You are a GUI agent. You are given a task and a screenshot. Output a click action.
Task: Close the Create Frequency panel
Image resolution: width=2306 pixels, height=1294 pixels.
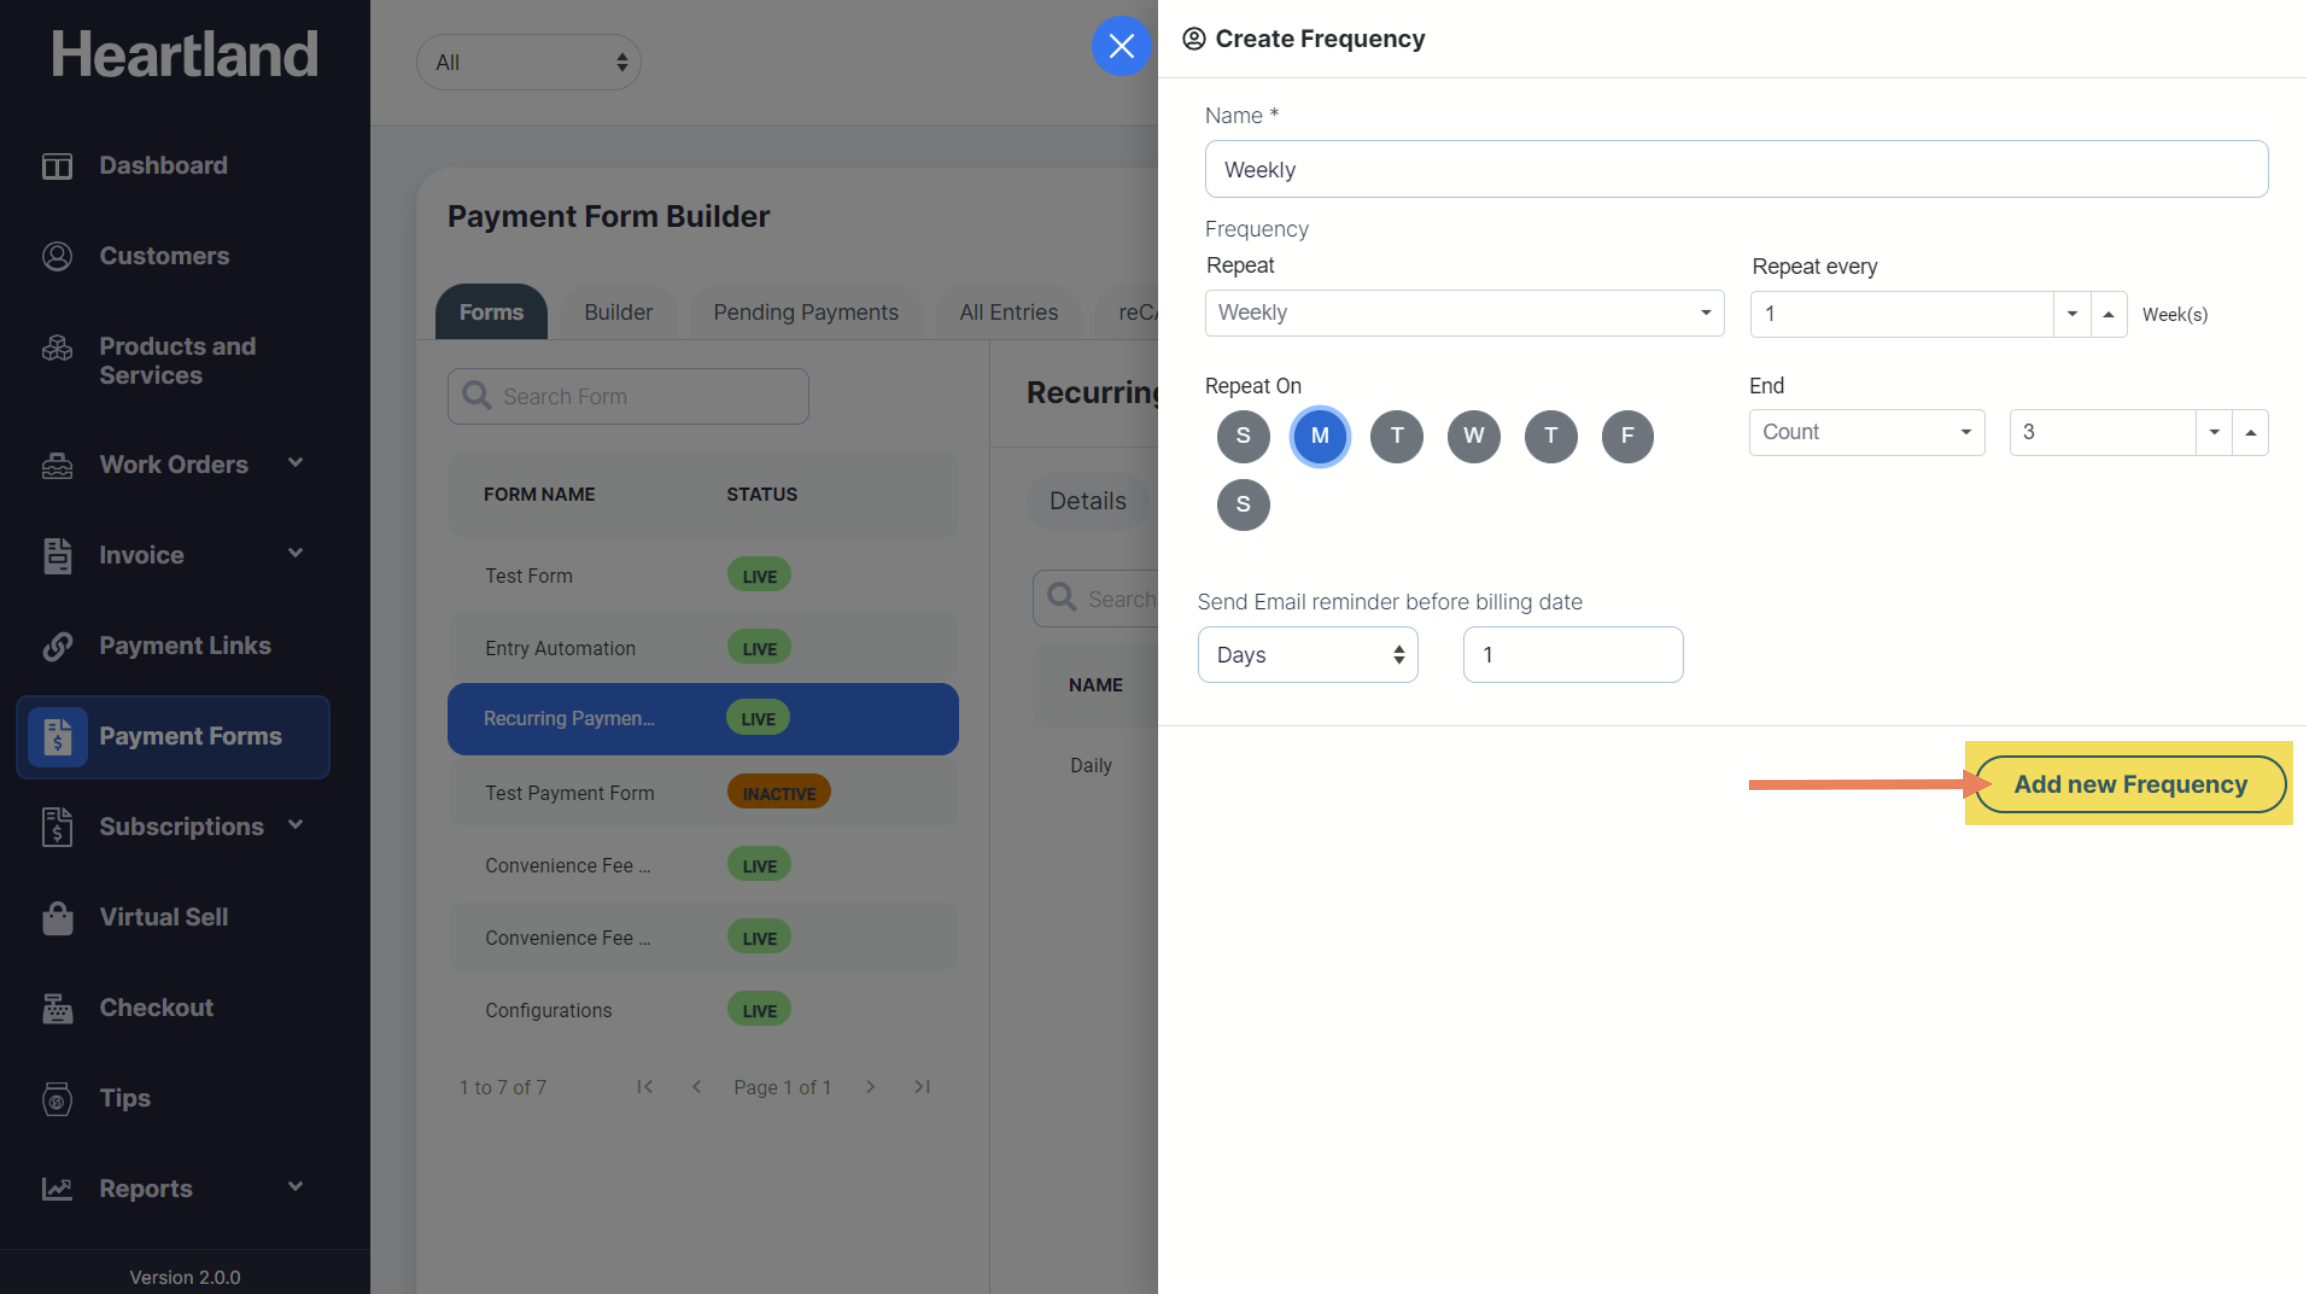coord(1121,46)
